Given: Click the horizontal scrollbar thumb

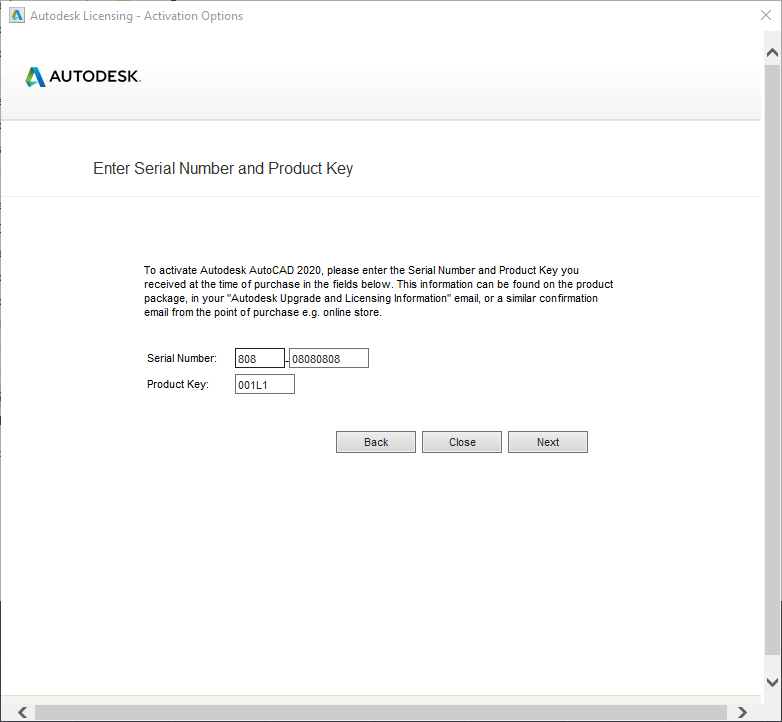Looking at the screenshot, I should (x=381, y=712).
